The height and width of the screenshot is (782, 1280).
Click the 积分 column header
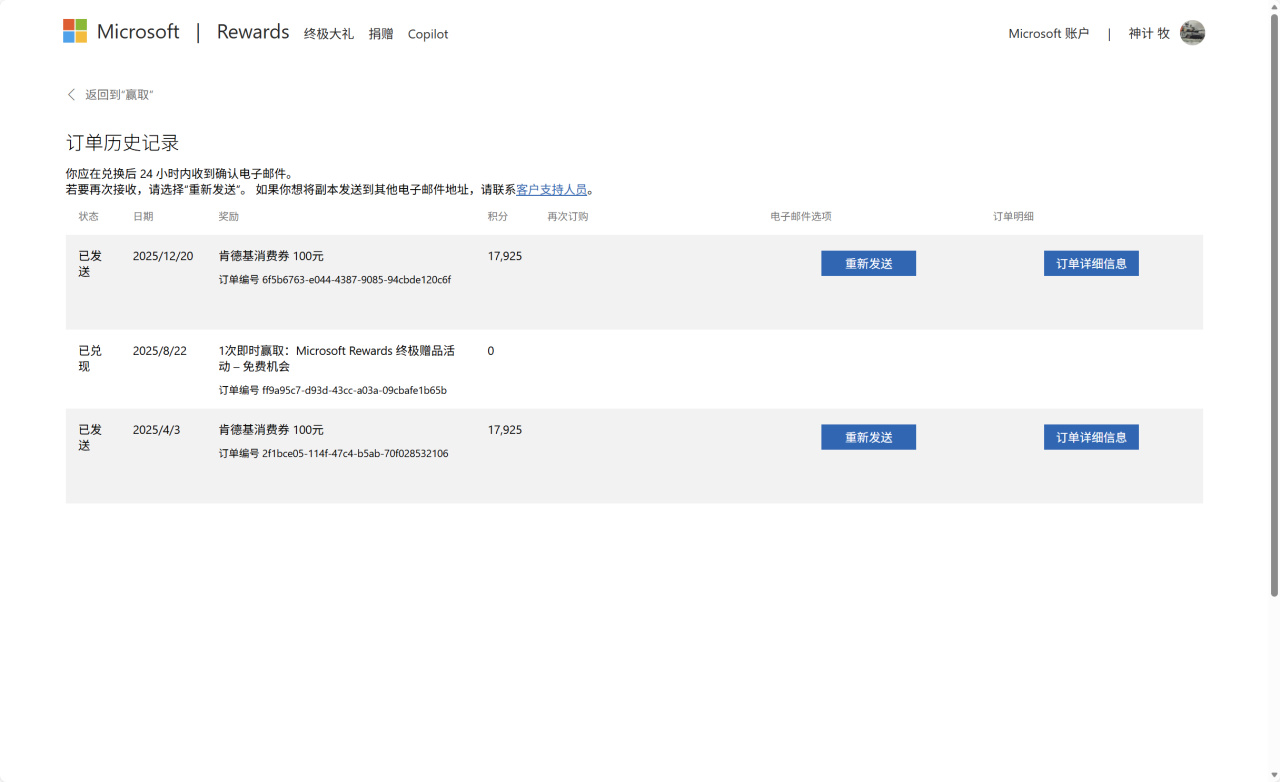click(x=498, y=216)
